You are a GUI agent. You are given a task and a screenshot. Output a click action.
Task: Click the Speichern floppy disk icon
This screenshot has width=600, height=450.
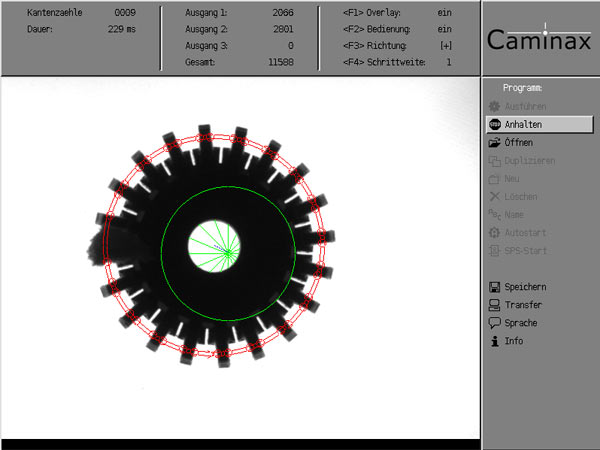(x=494, y=287)
